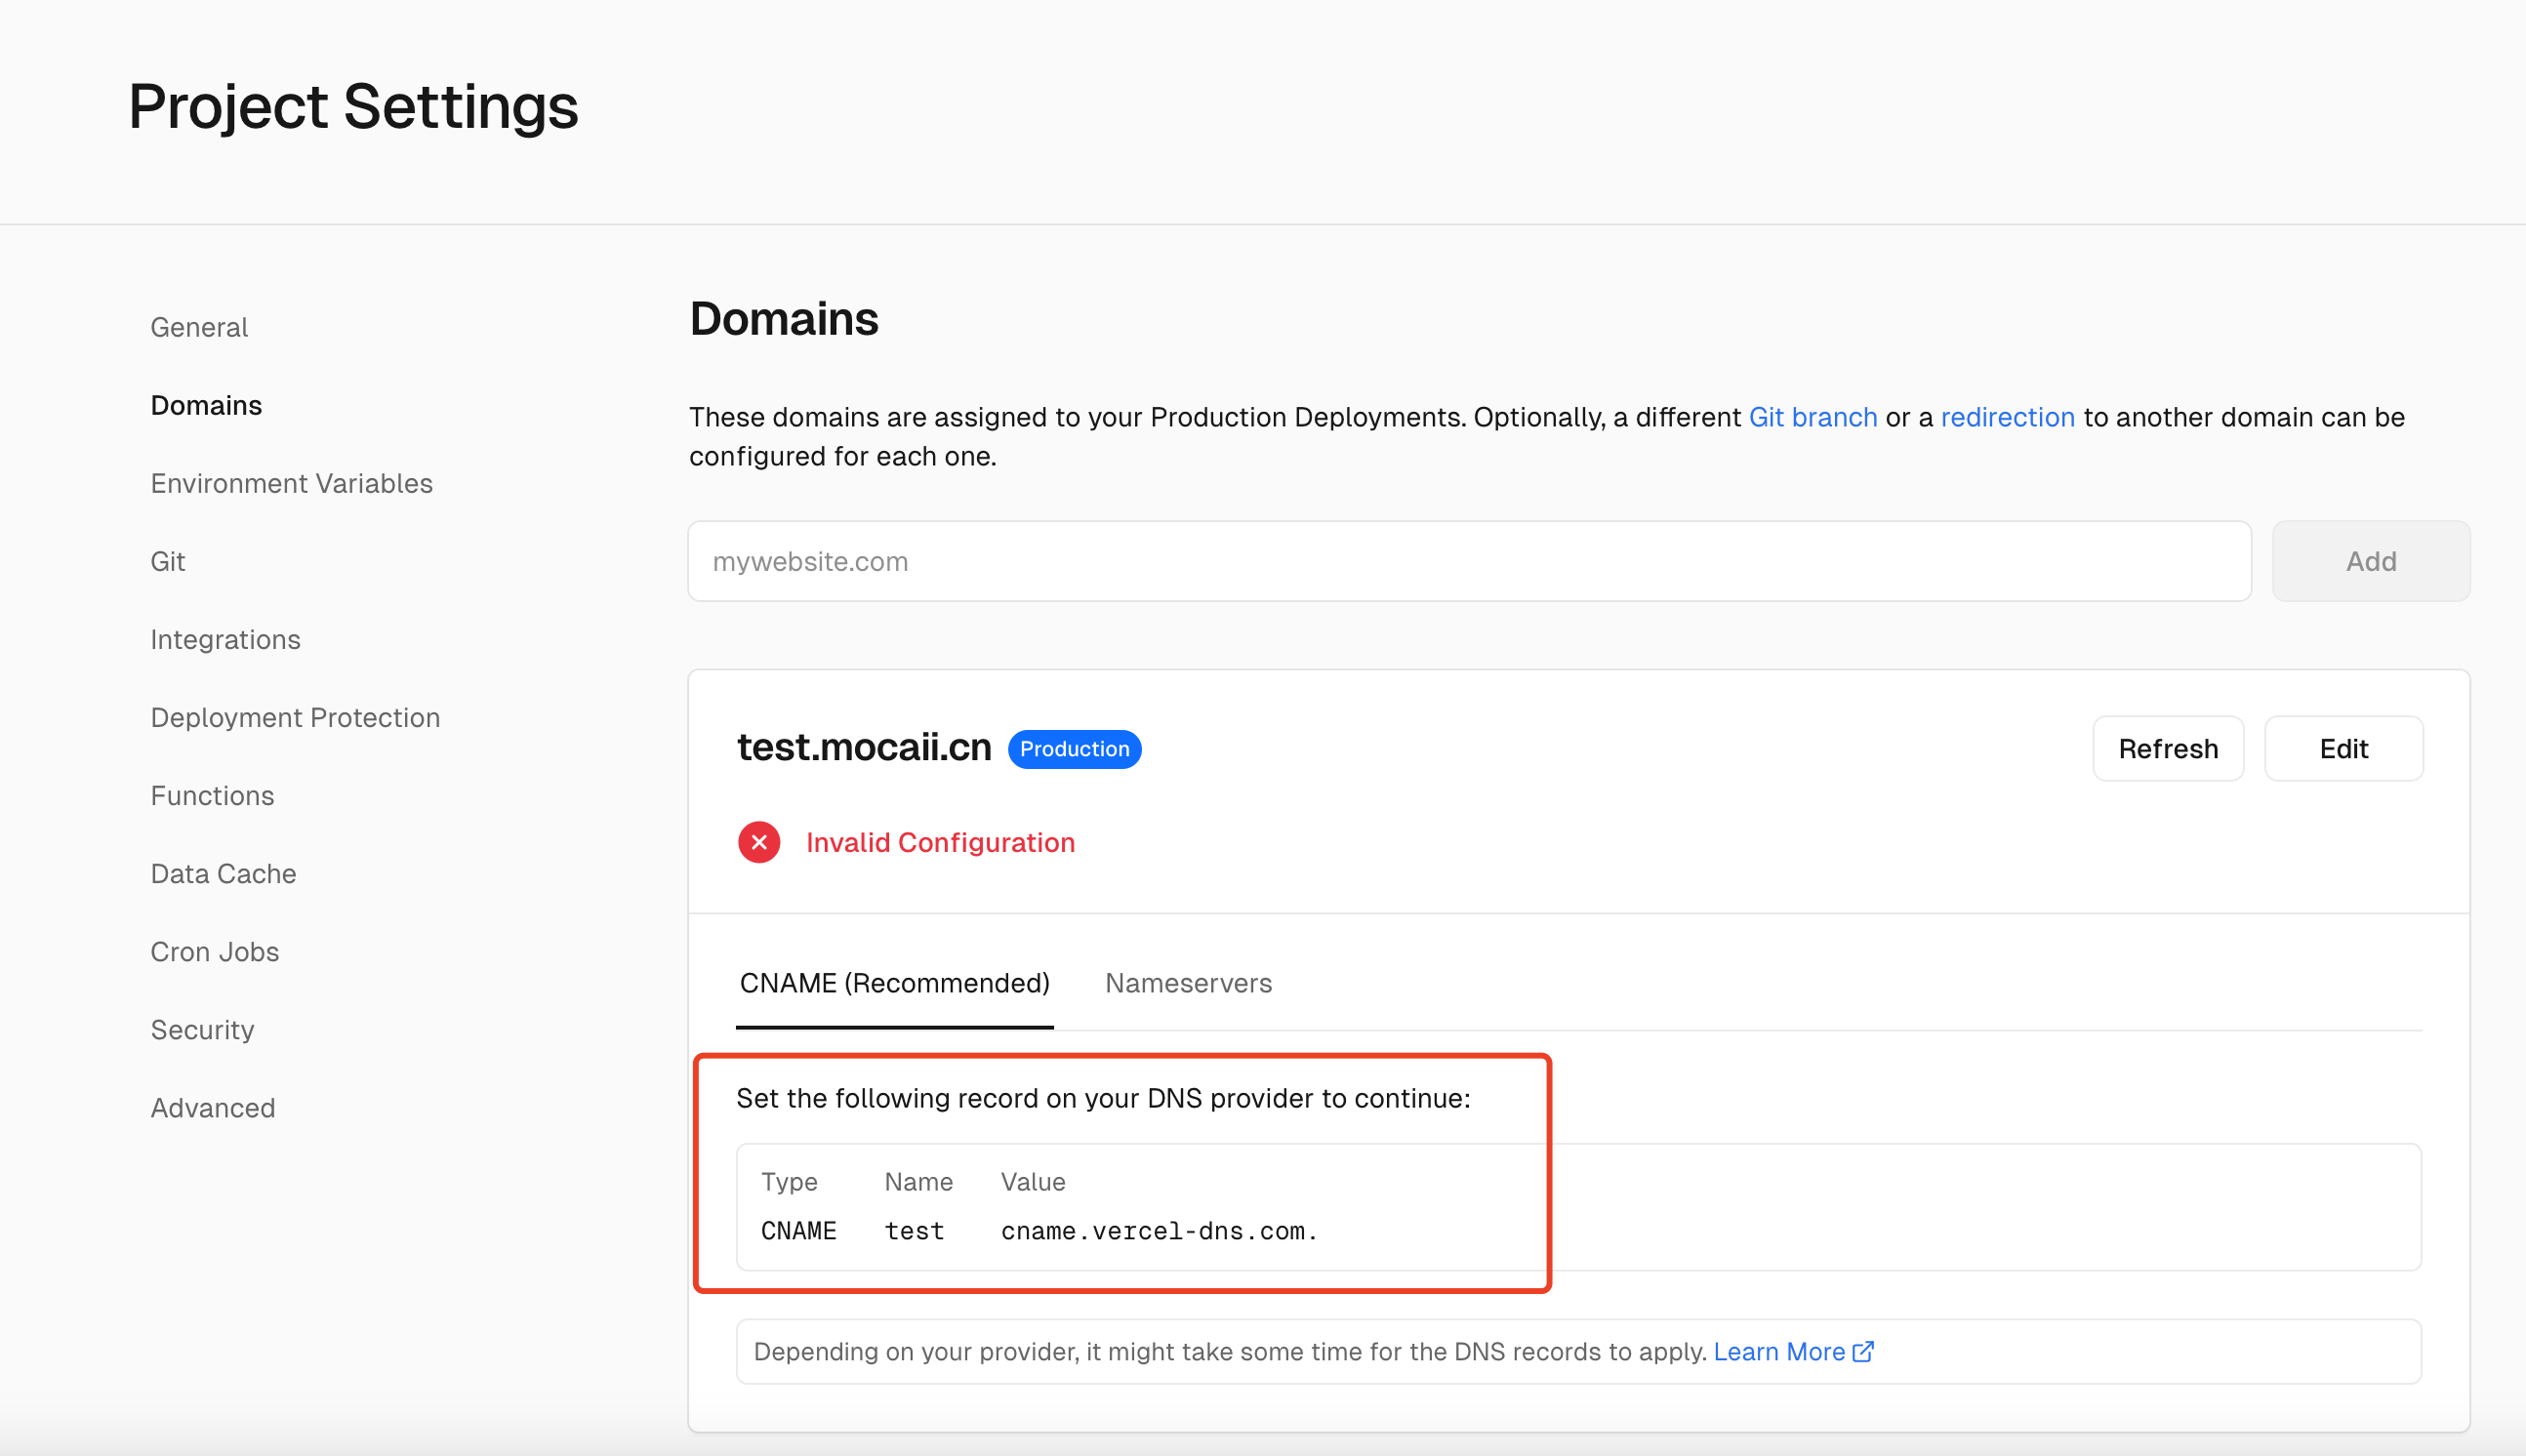Go to Cron Jobs settings
The width and height of the screenshot is (2526, 1456).
point(215,951)
